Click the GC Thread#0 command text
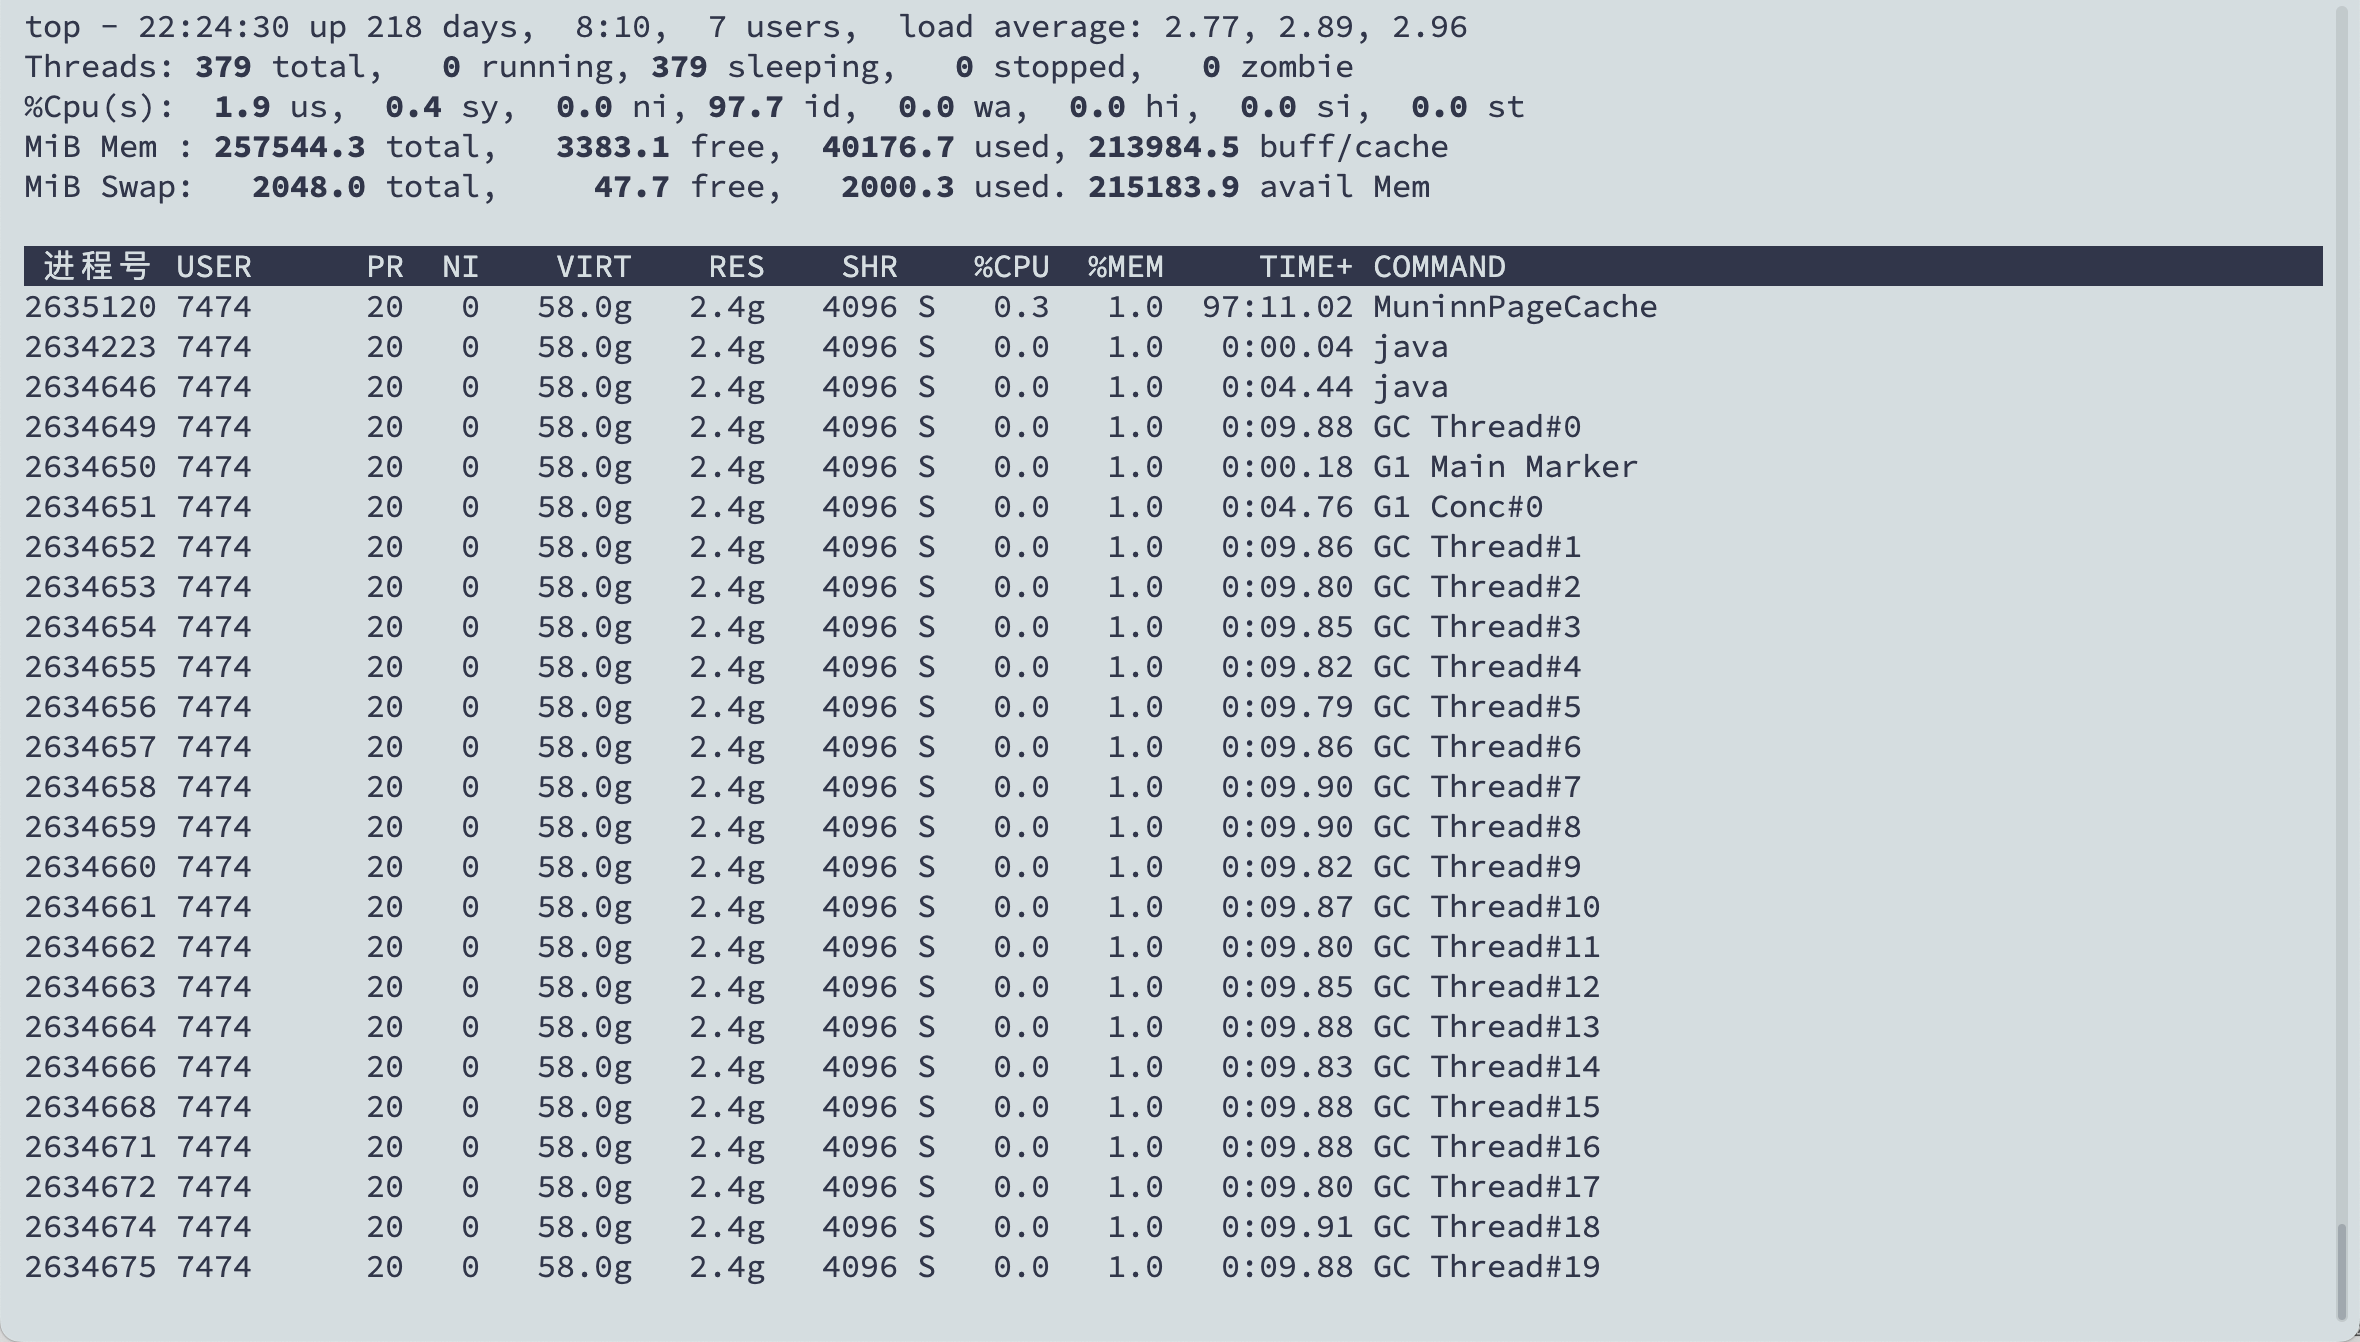The width and height of the screenshot is (2360, 1342). (1476, 427)
